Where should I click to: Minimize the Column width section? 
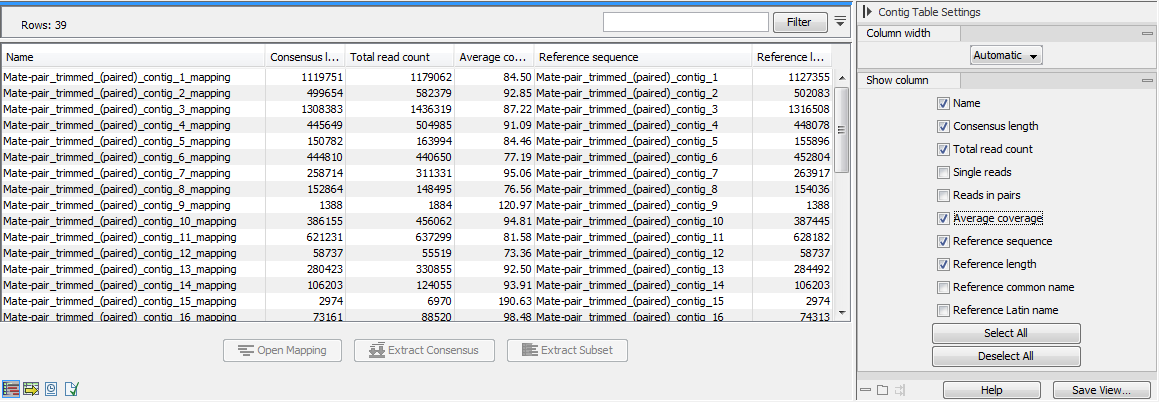[x=1147, y=33]
